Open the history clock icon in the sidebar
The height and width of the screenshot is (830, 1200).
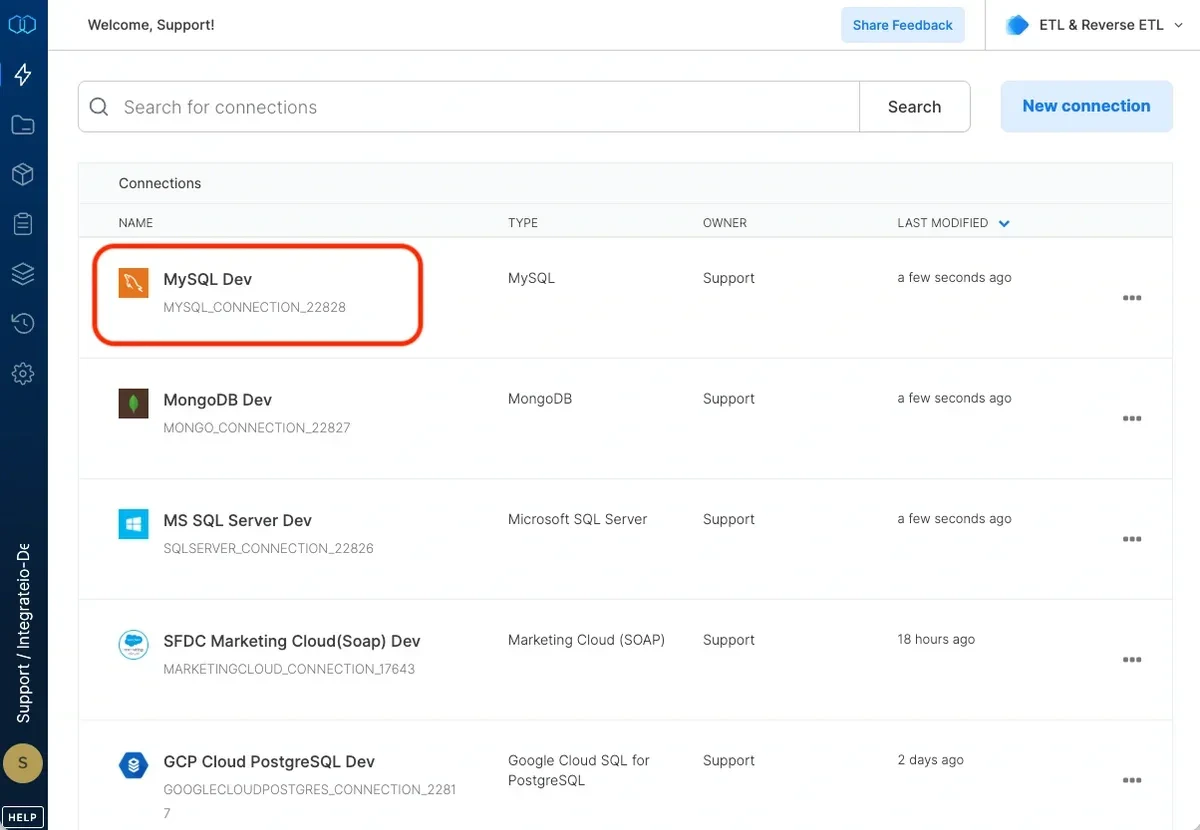click(22, 323)
